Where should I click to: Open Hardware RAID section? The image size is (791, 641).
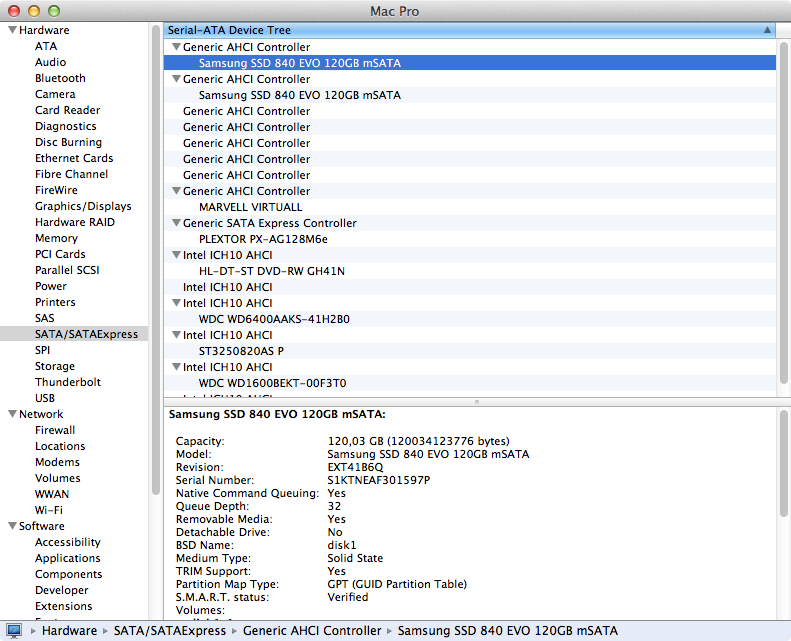click(x=75, y=222)
